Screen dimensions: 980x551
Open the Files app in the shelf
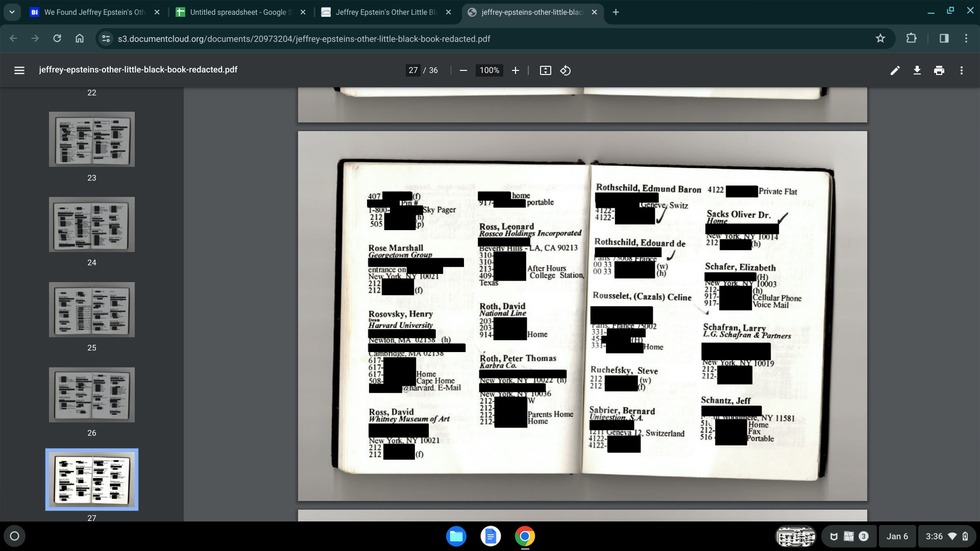pos(456,536)
